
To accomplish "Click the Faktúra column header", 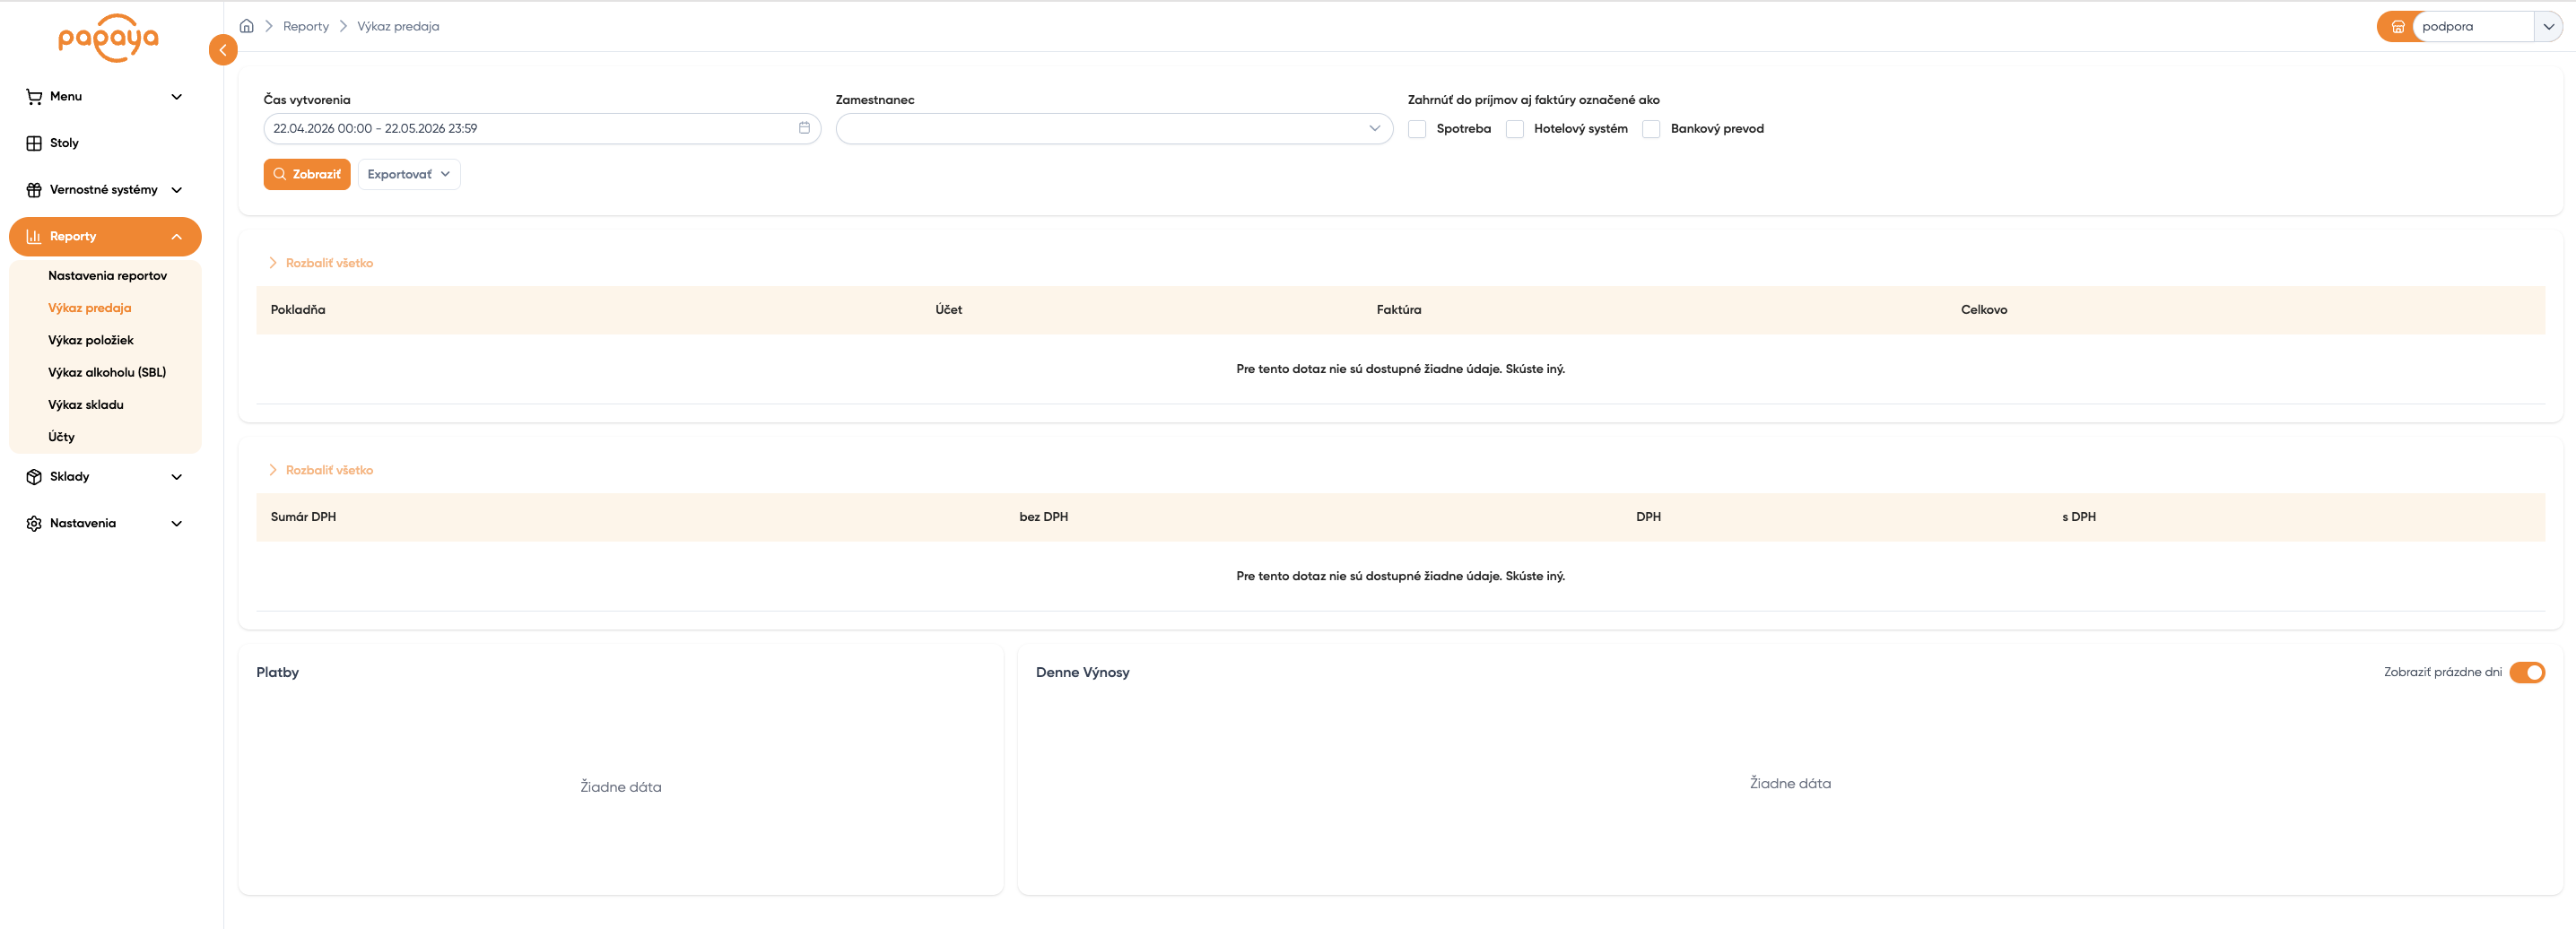I will (x=1398, y=310).
